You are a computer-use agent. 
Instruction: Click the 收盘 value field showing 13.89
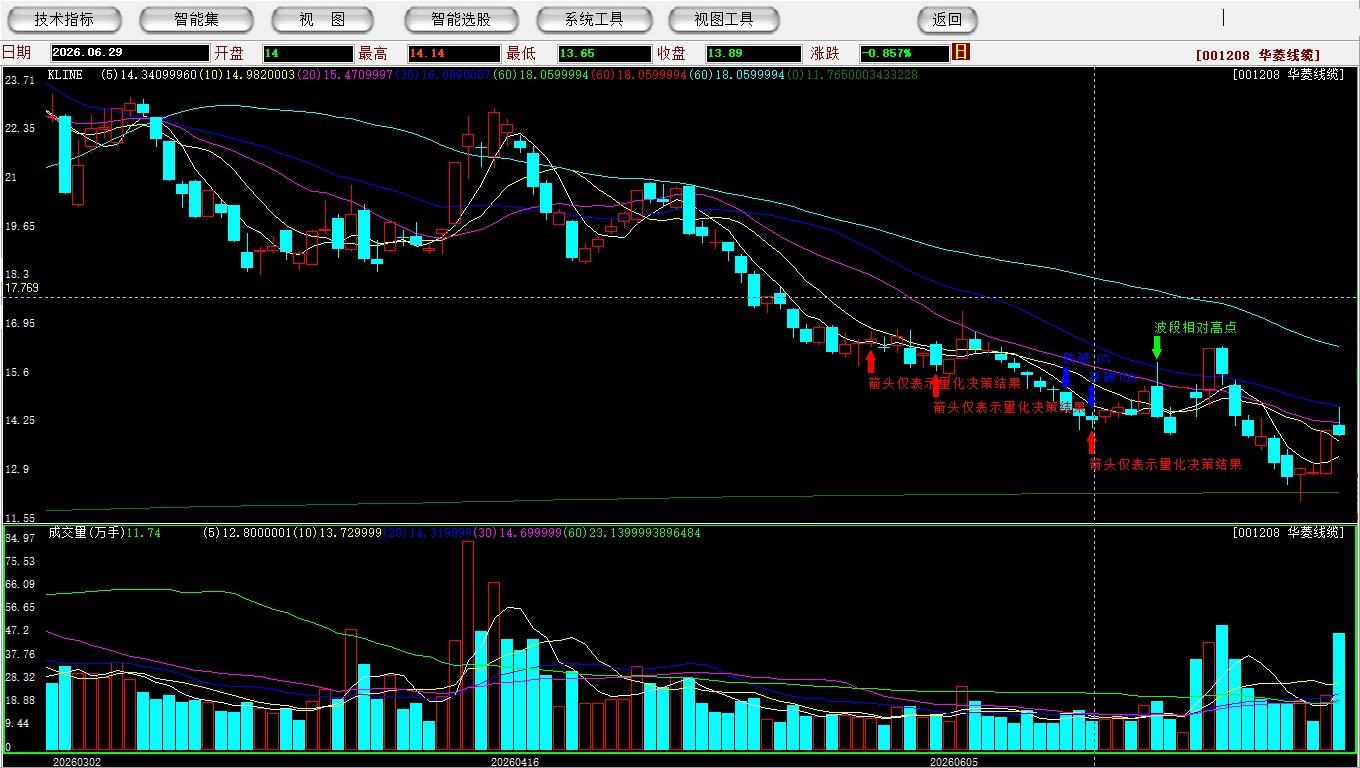[x=753, y=53]
